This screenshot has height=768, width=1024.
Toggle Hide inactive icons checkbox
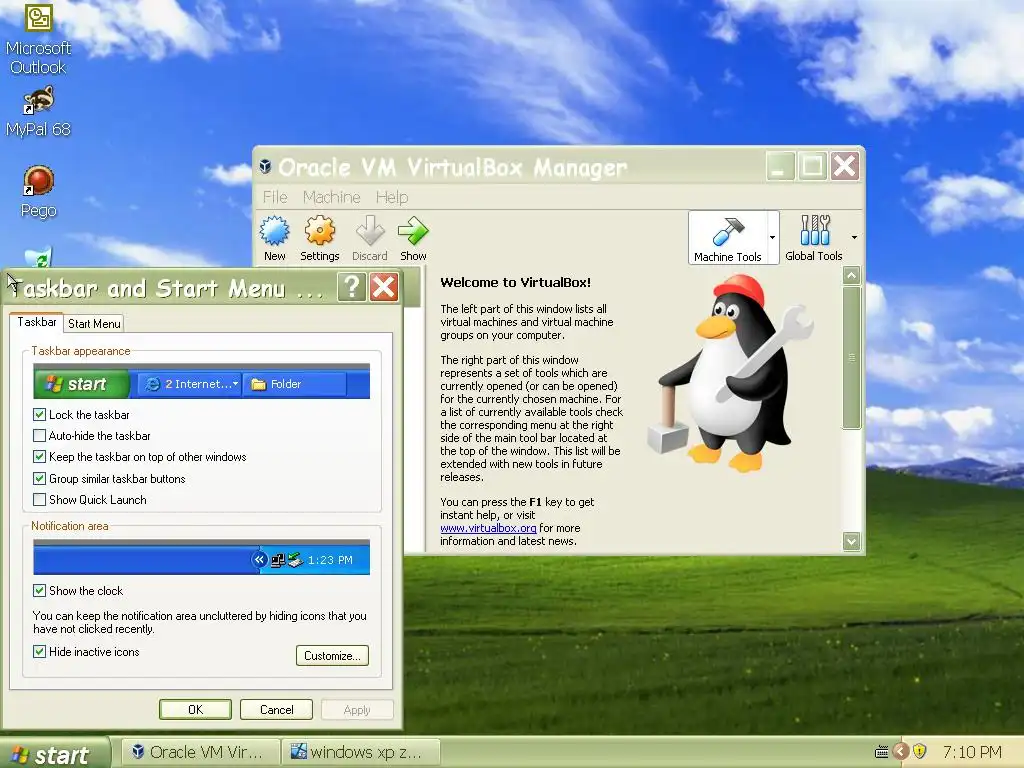coord(39,652)
